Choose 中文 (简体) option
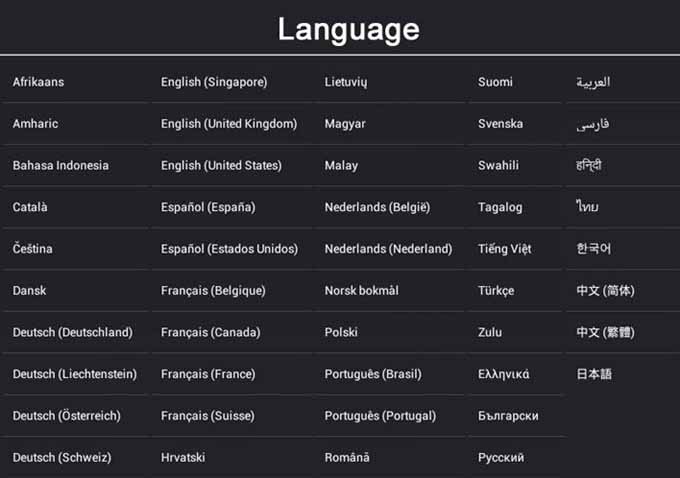Viewport: 680px width, 478px height. pos(605,291)
